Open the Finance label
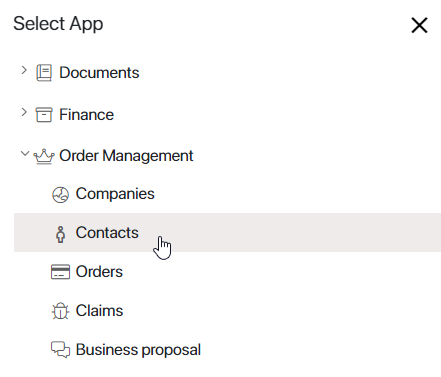Viewport: 441px width, 377px height. click(x=86, y=115)
